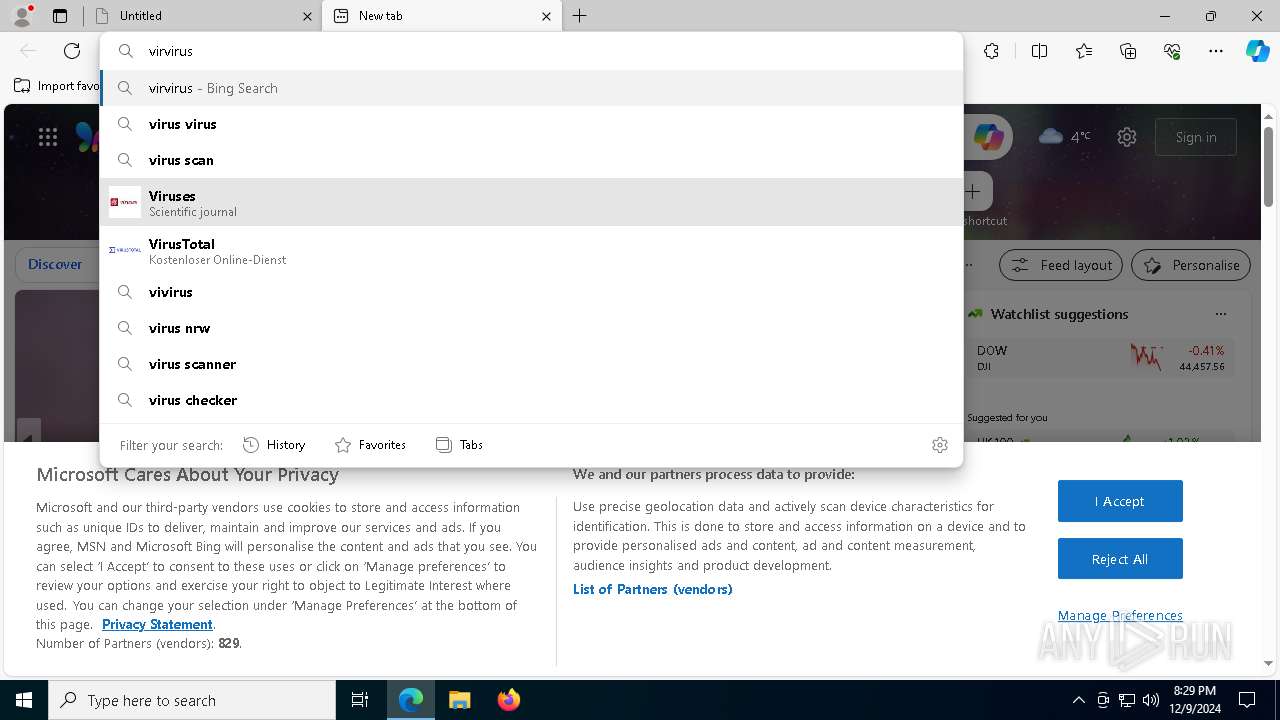Open the Favorites star toolbar icon
This screenshot has height=720, width=1280.
[x=1084, y=51]
